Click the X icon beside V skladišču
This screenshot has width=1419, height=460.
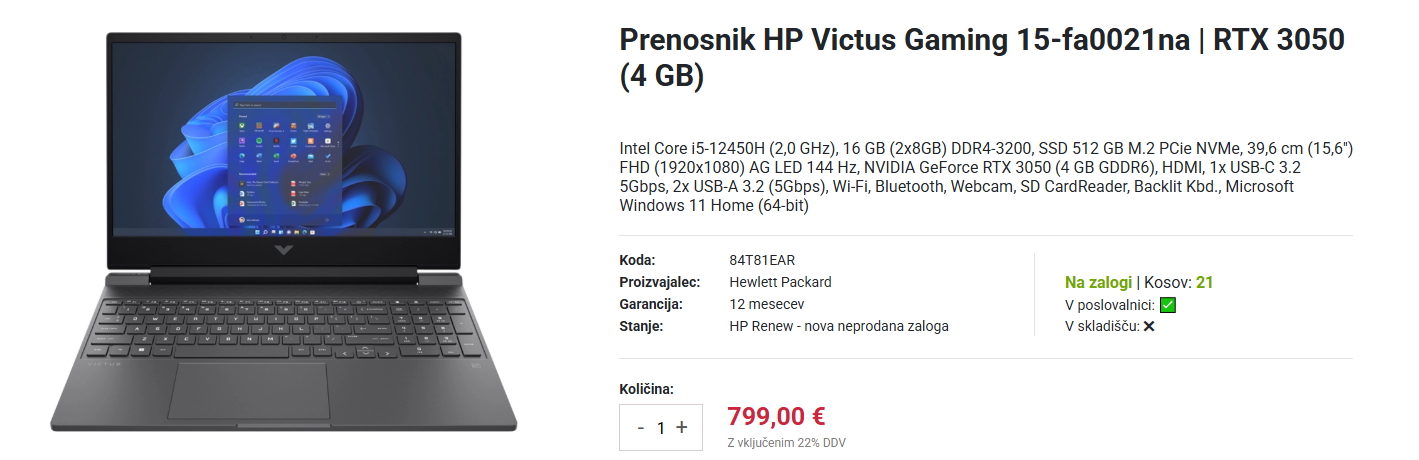[1149, 326]
